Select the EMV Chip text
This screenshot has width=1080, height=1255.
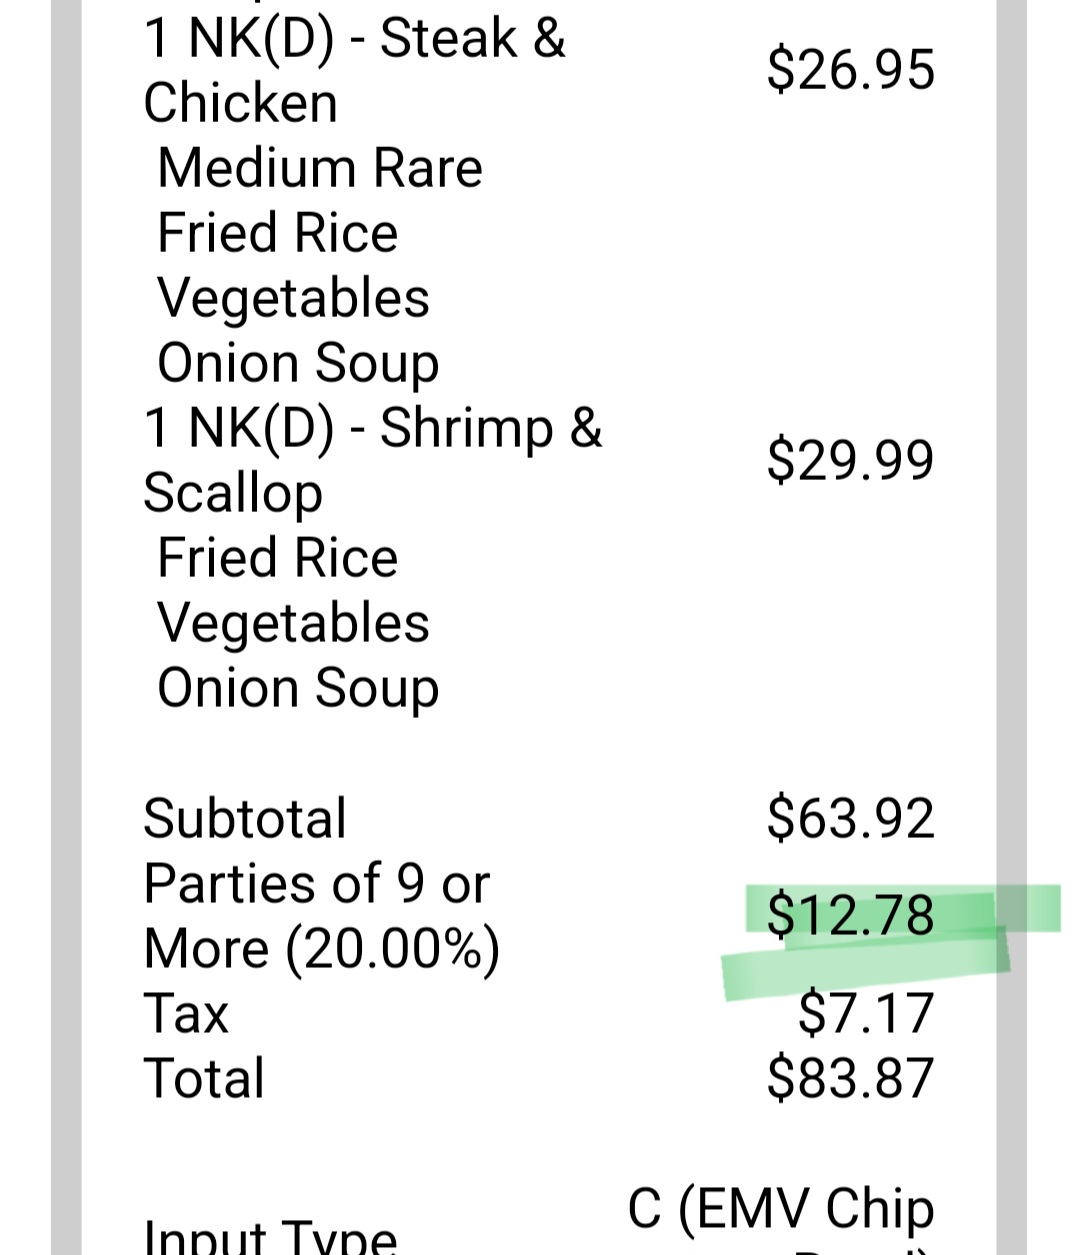pos(780,1208)
